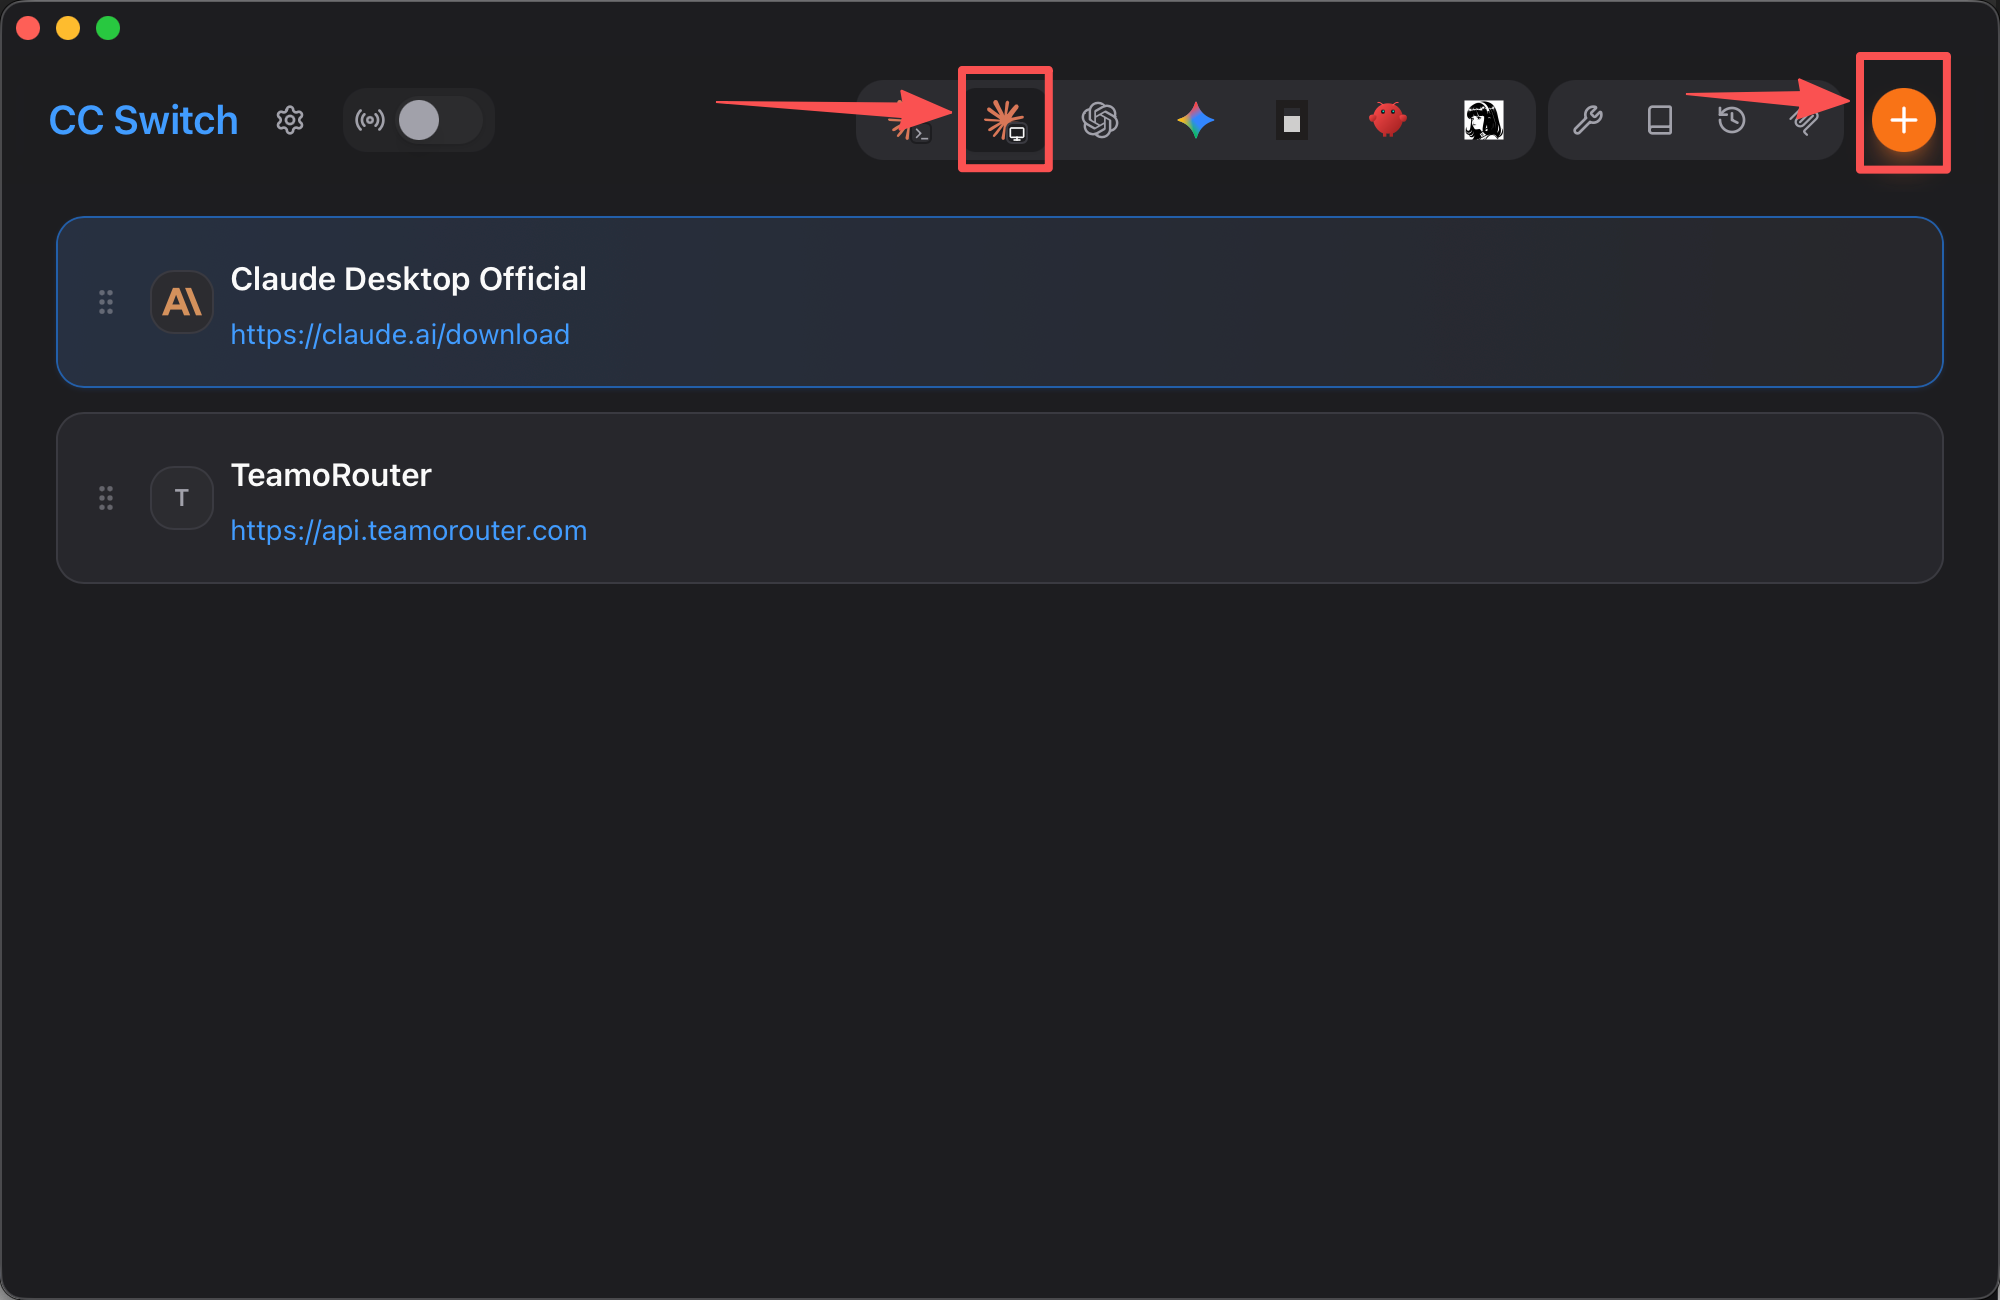
Task: Grab the drag handle of Claude Desktop Official
Action: tap(106, 302)
